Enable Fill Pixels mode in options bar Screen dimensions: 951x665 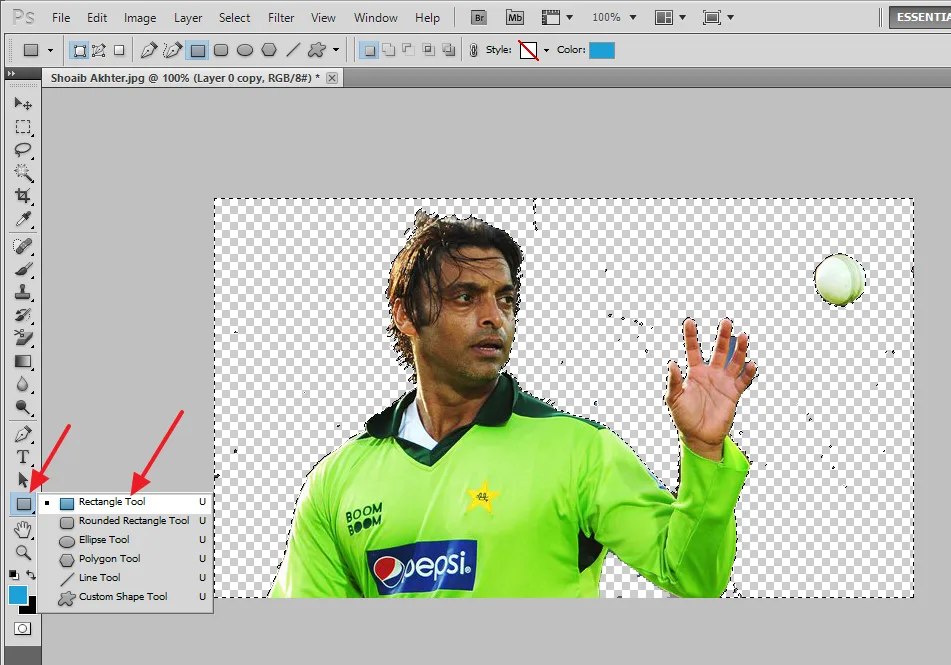coord(119,50)
